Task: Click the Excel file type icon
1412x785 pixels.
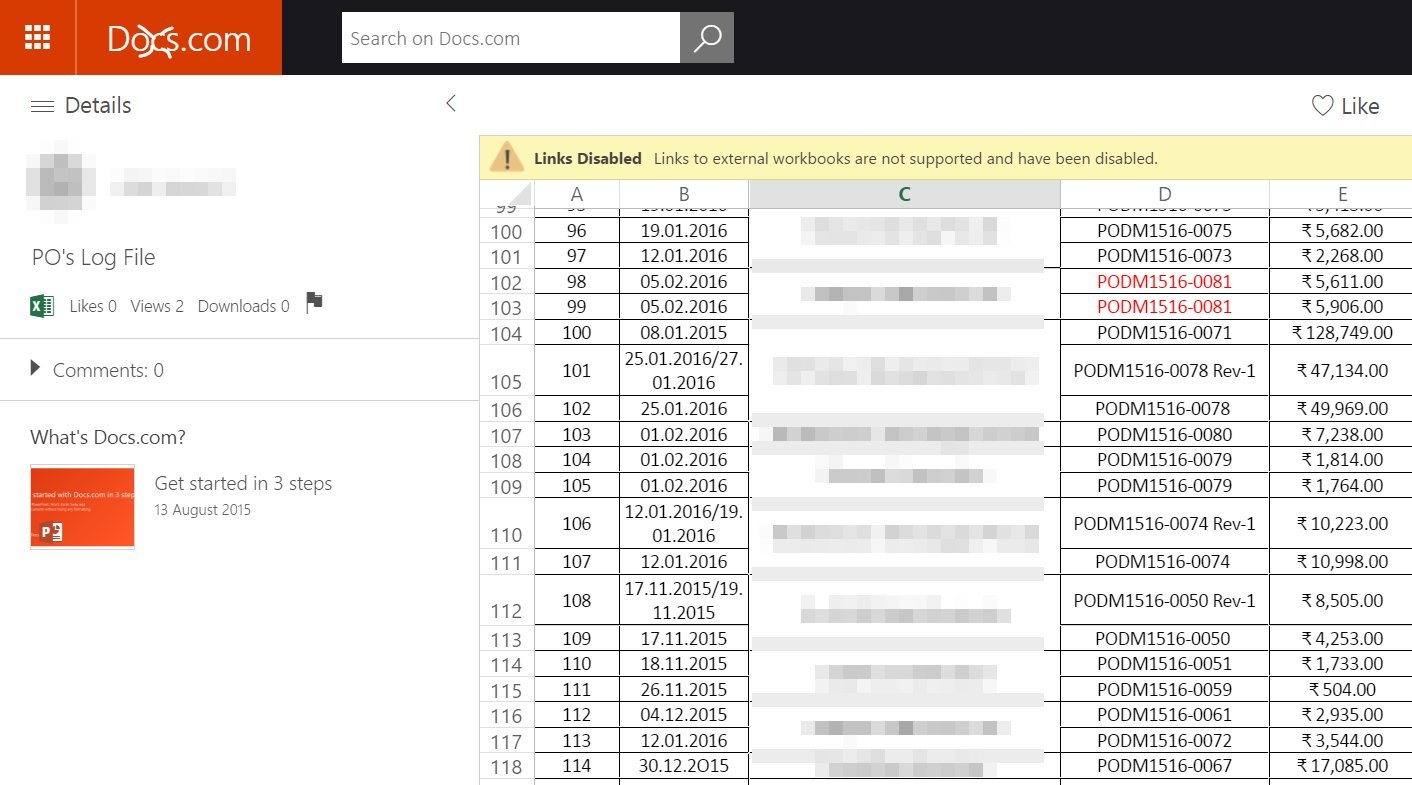Action: tap(42, 305)
